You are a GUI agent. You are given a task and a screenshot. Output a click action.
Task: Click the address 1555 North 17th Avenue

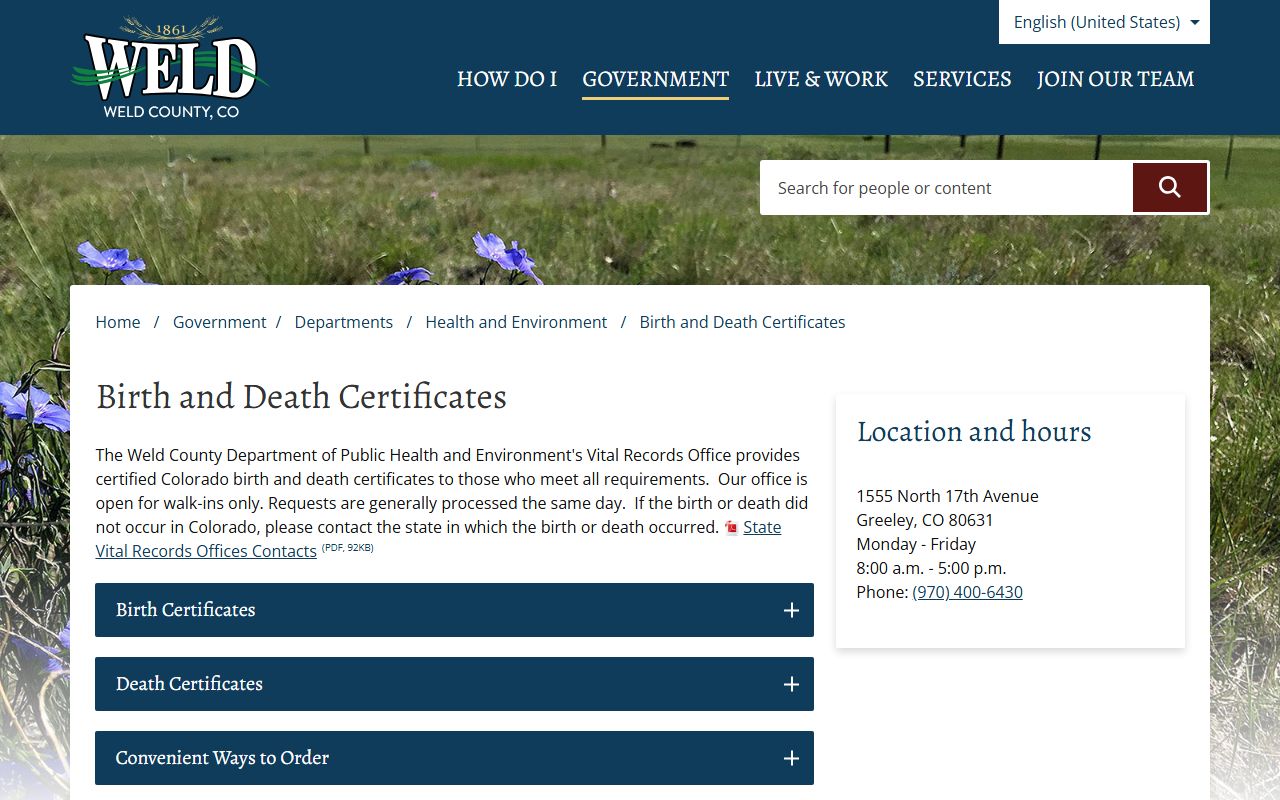pyautogui.click(x=947, y=496)
